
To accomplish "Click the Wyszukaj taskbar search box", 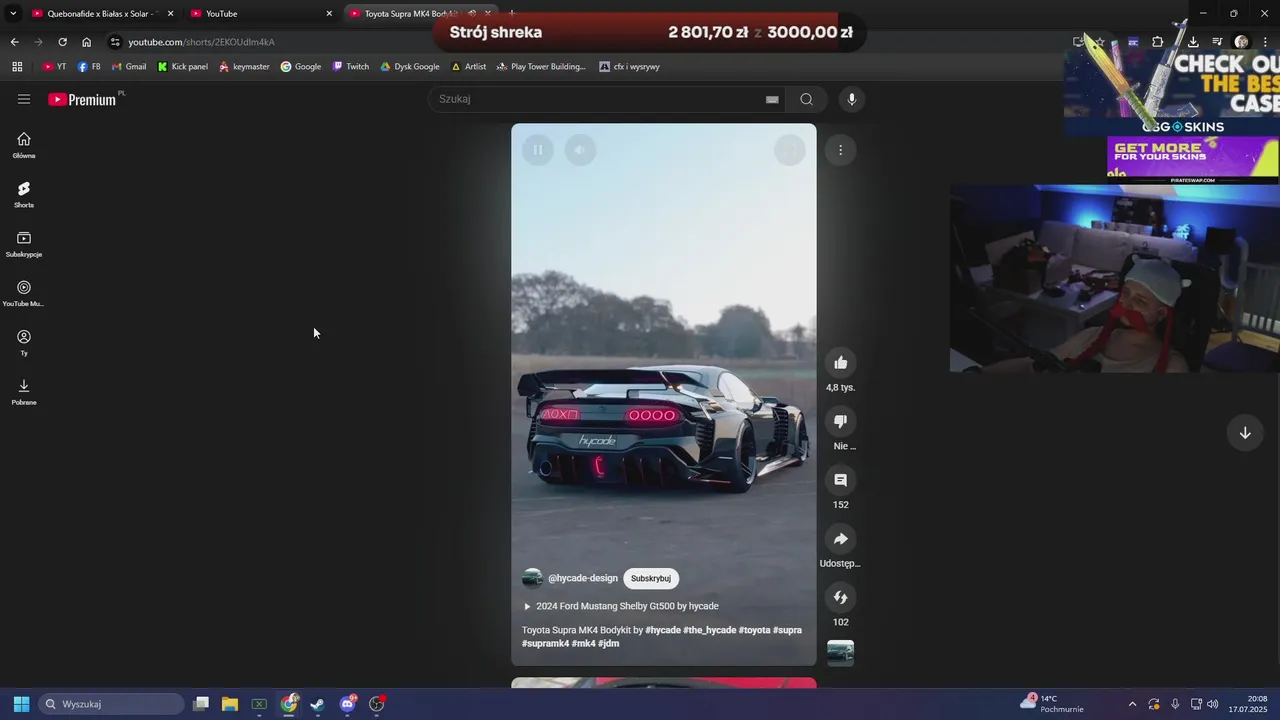I will (112, 704).
